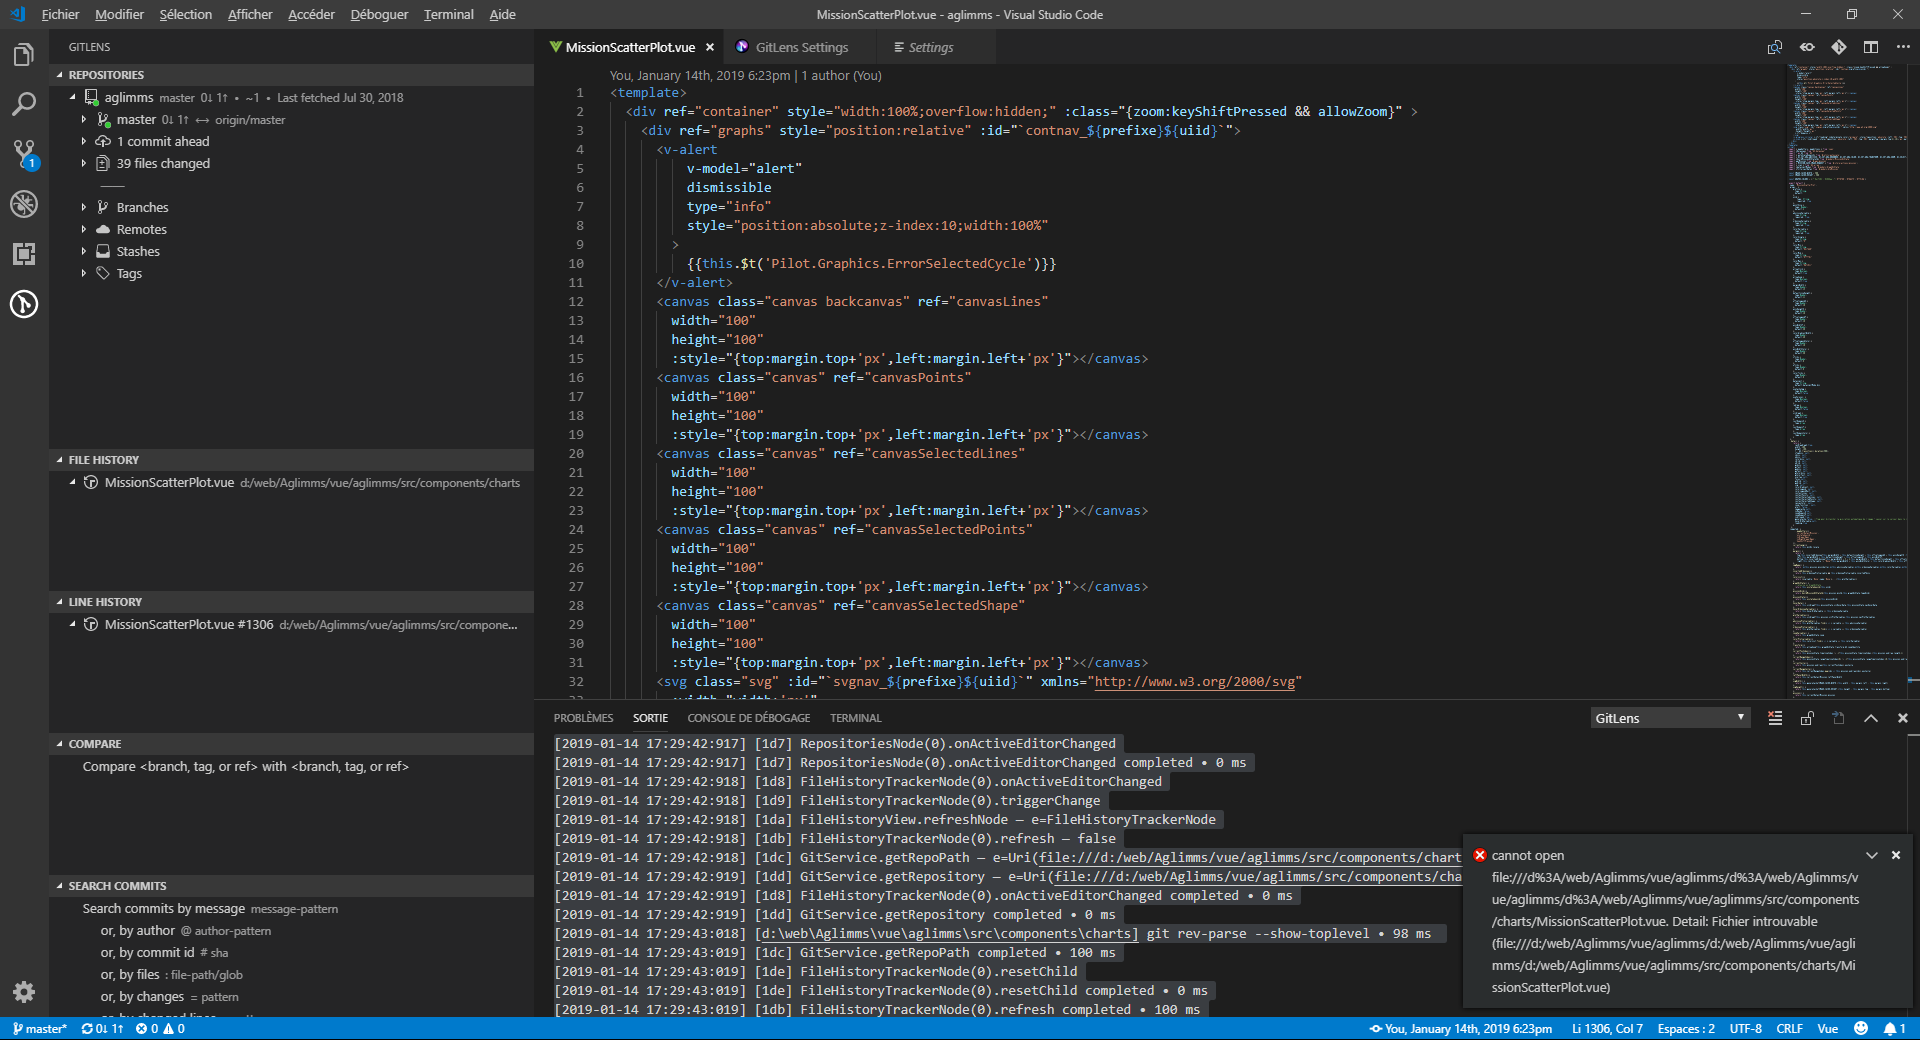Open the output channel dropdown showing GitLens
Image resolution: width=1920 pixels, height=1040 pixels.
(1668, 717)
